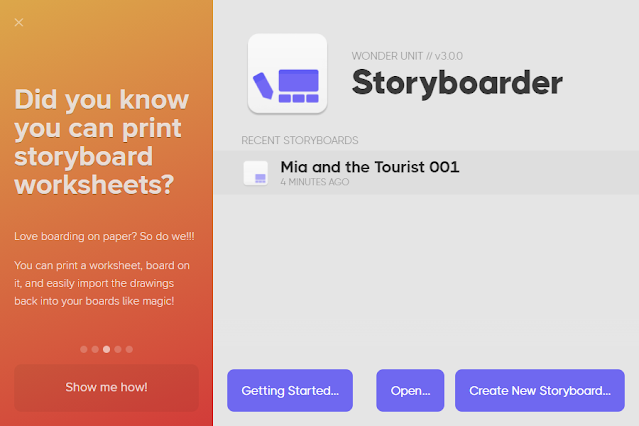Select the third tip pagination dot
The width and height of the screenshot is (639, 426).
106,349
